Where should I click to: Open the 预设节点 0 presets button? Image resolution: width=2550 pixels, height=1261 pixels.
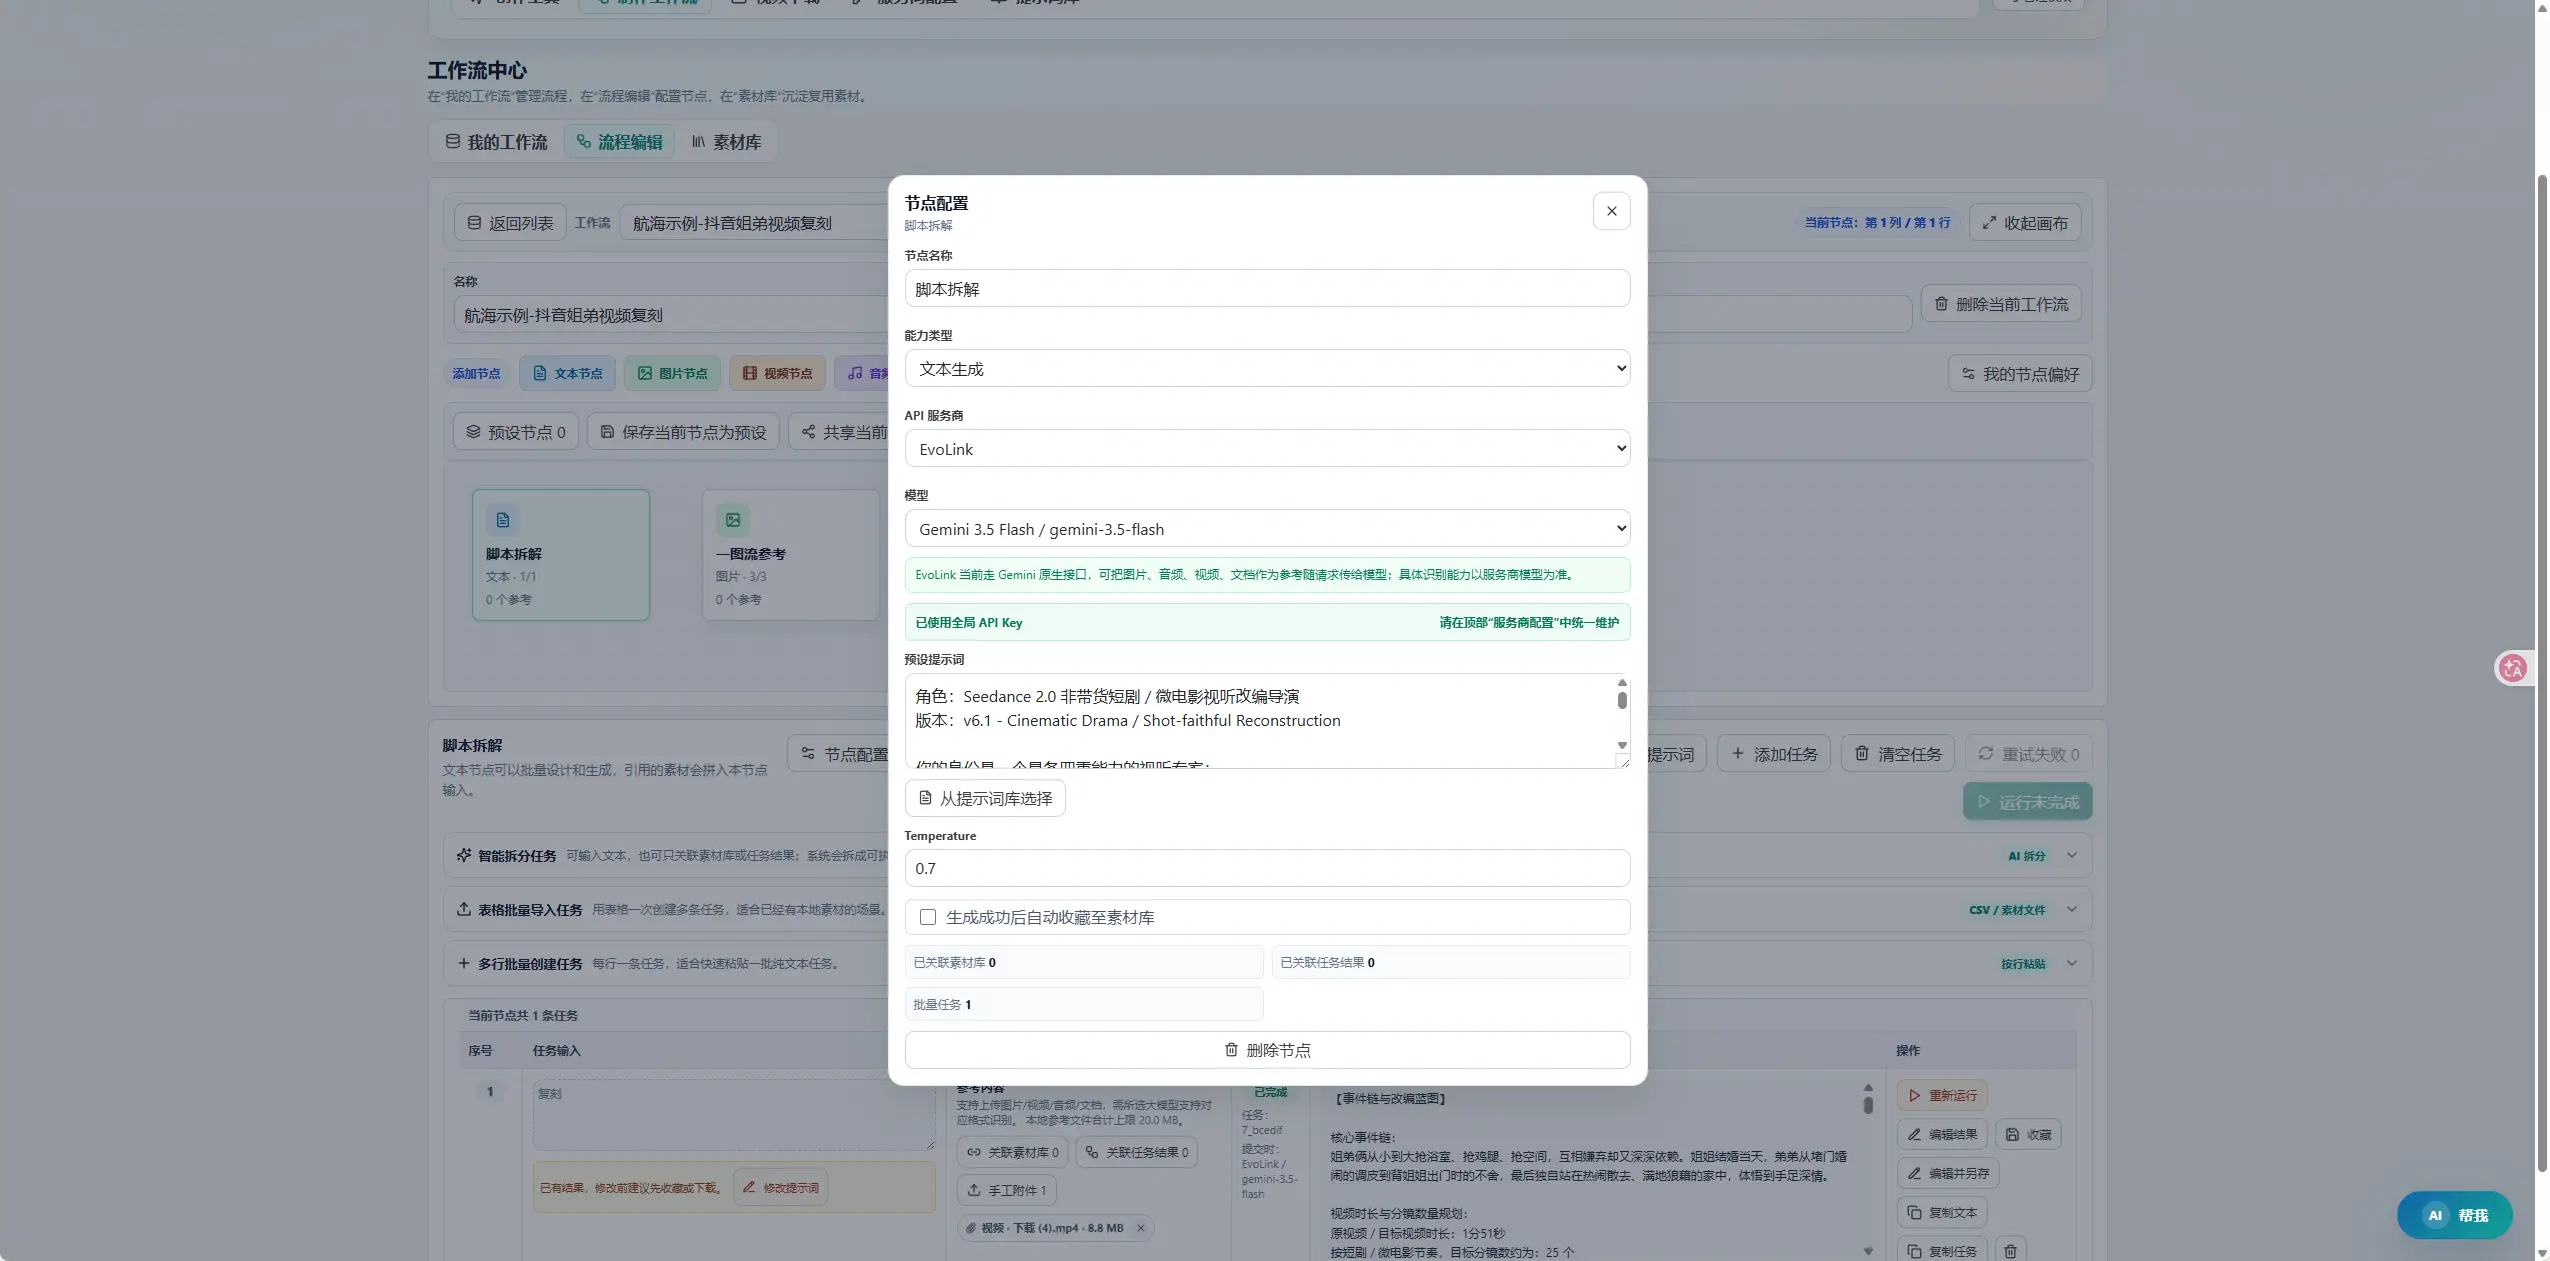pos(516,432)
